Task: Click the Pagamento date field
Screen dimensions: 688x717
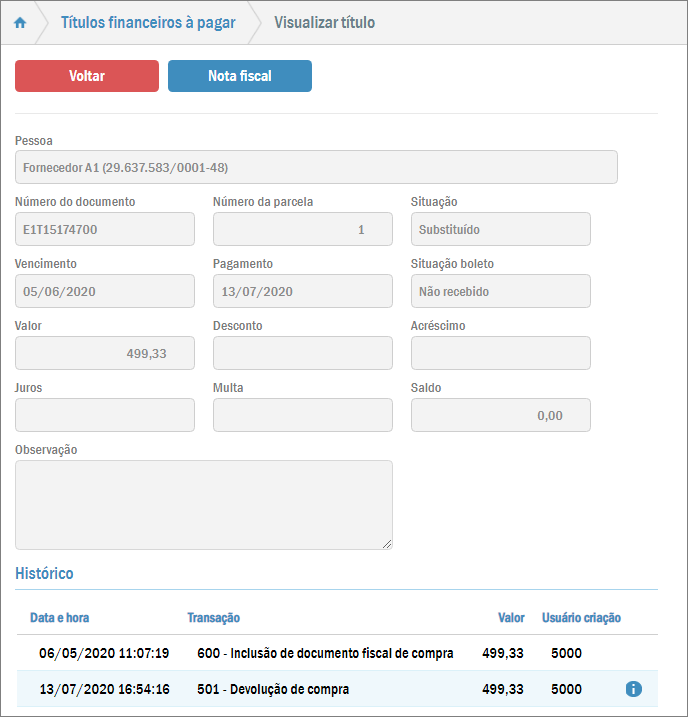Action: pyautogui.click(x=302, y=291)
